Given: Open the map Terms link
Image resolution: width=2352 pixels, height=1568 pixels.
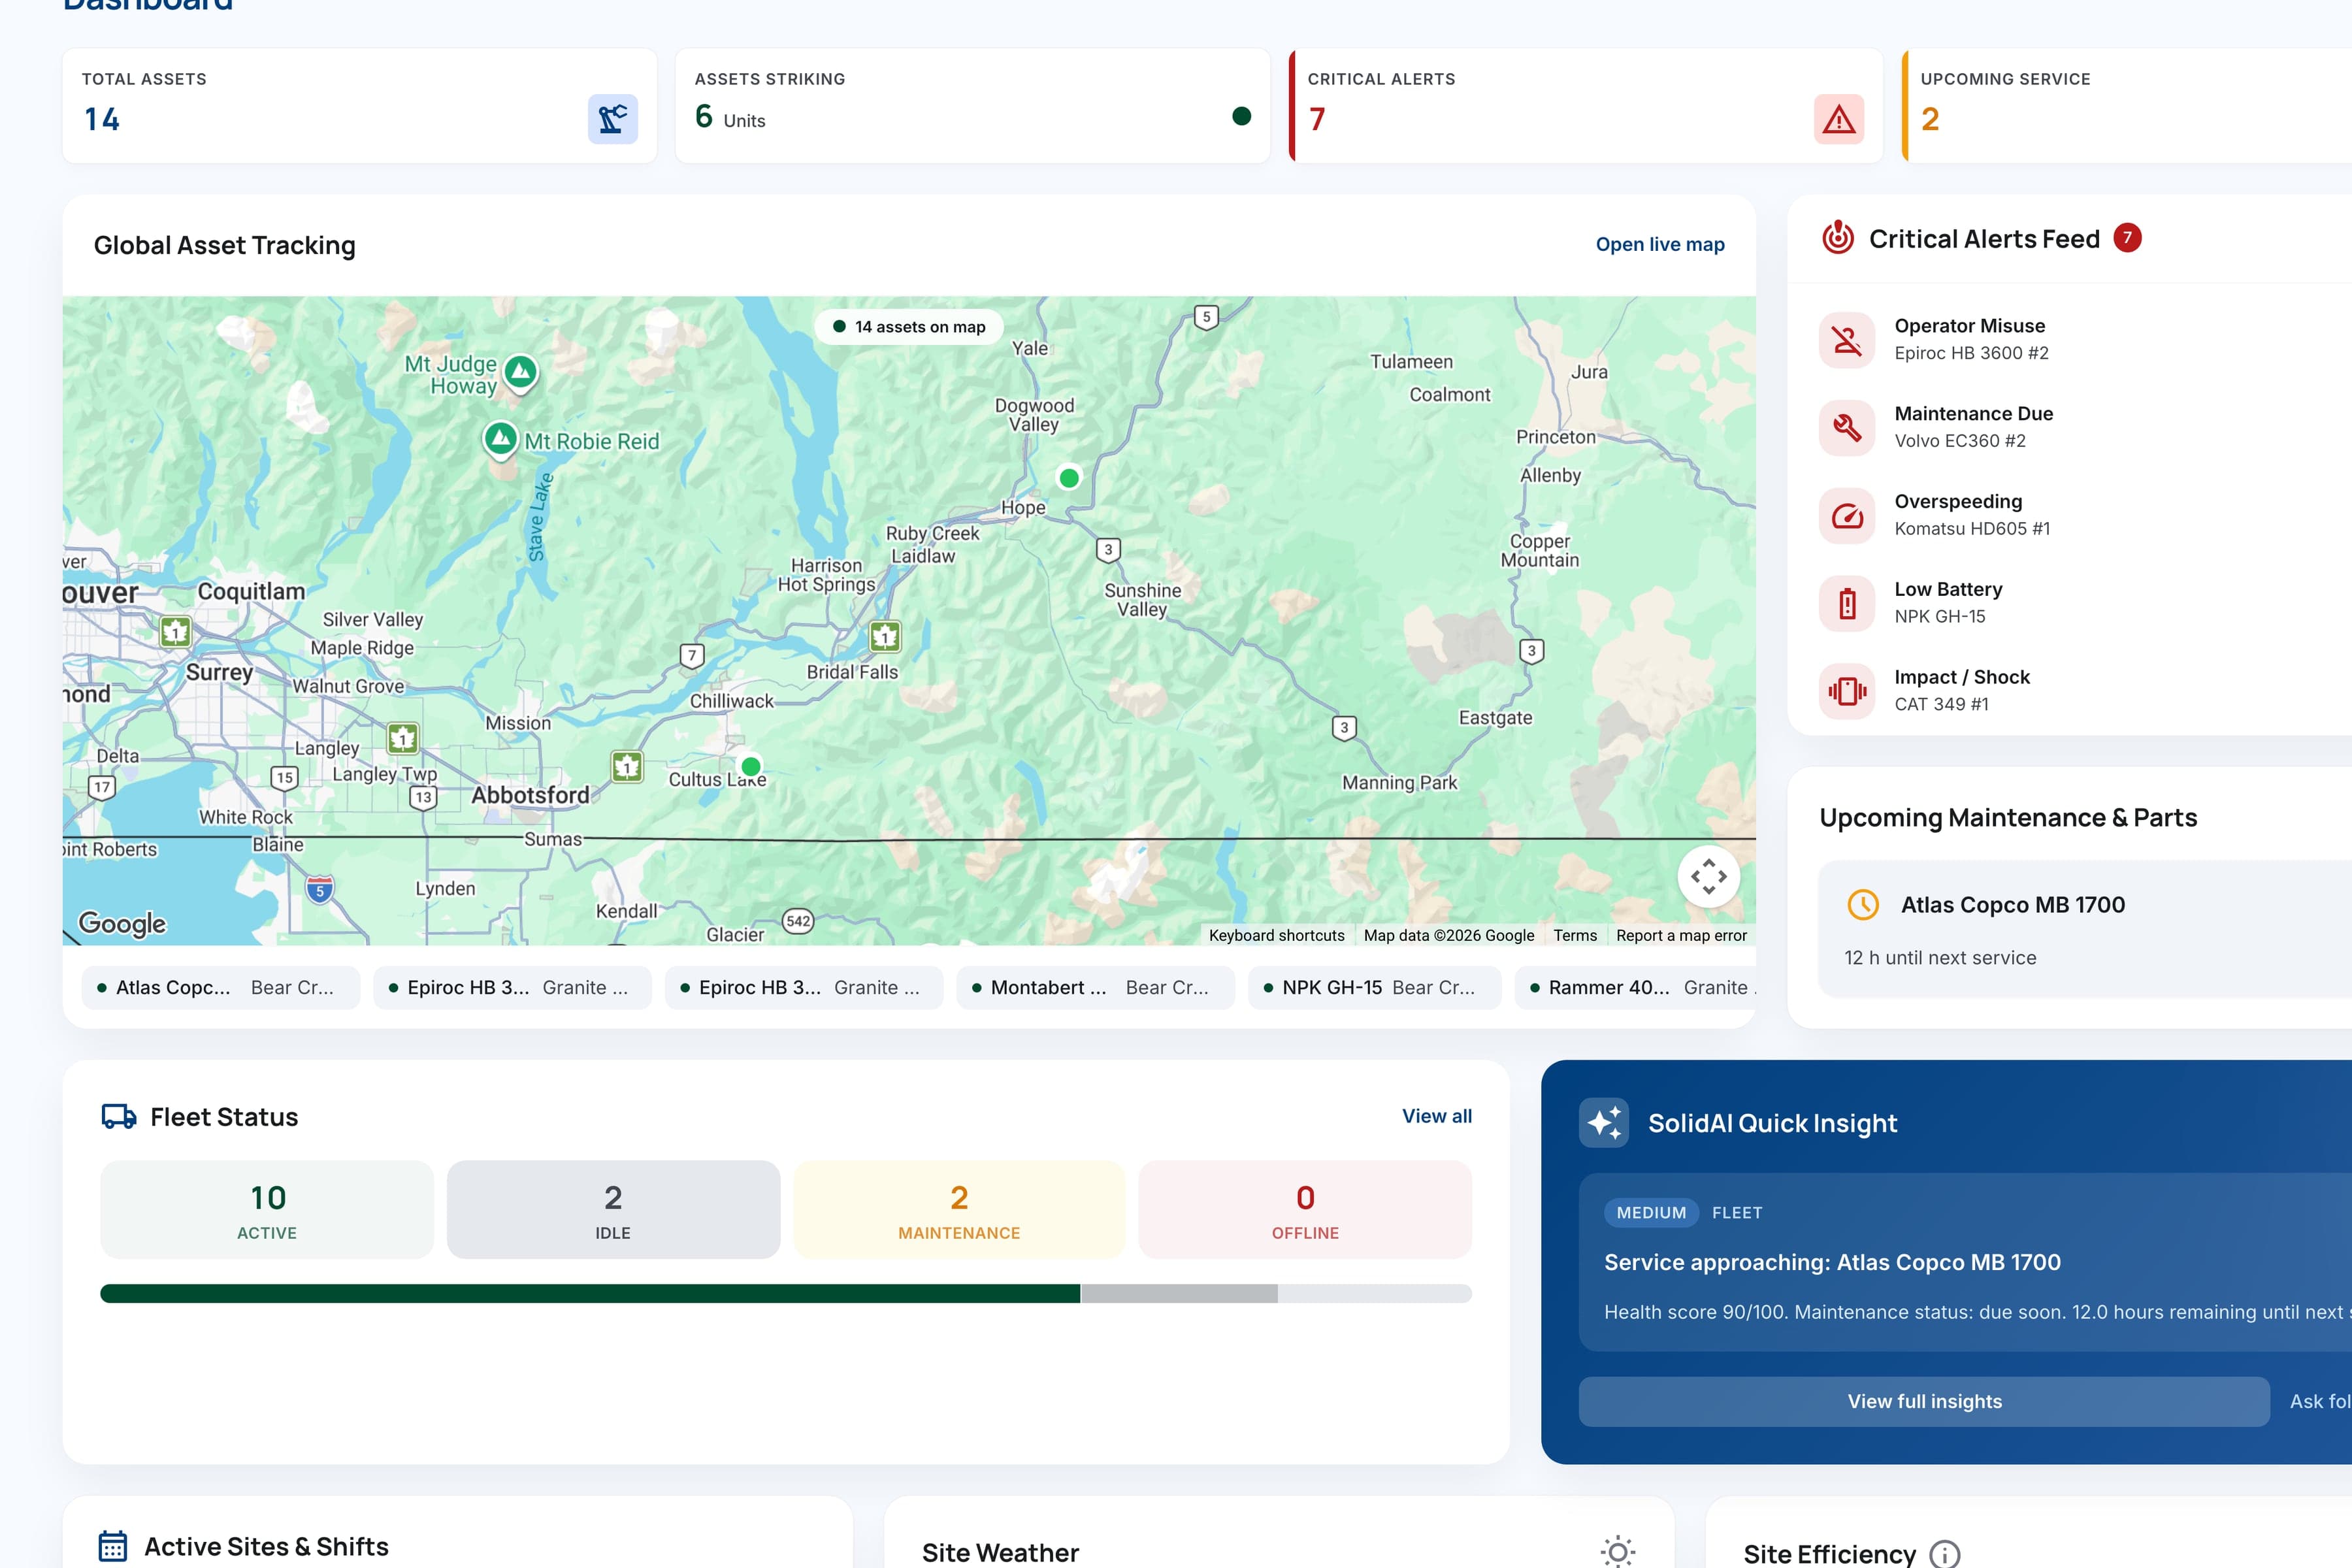Looking at the screenshot, I should 1575,935.
